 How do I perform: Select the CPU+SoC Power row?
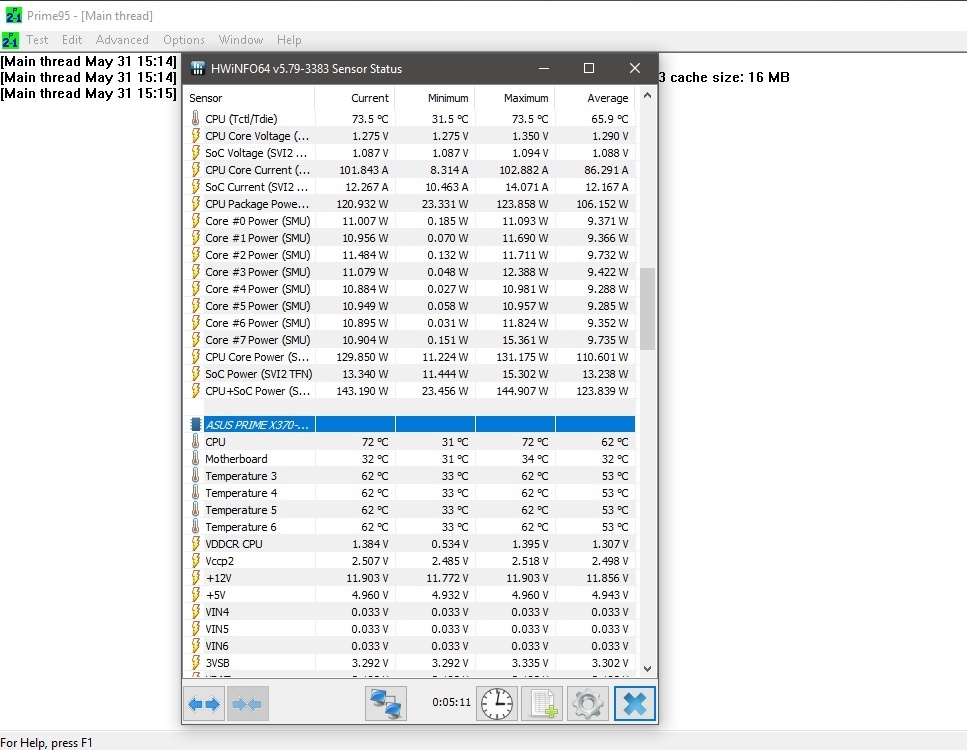[x=409, y=391]
